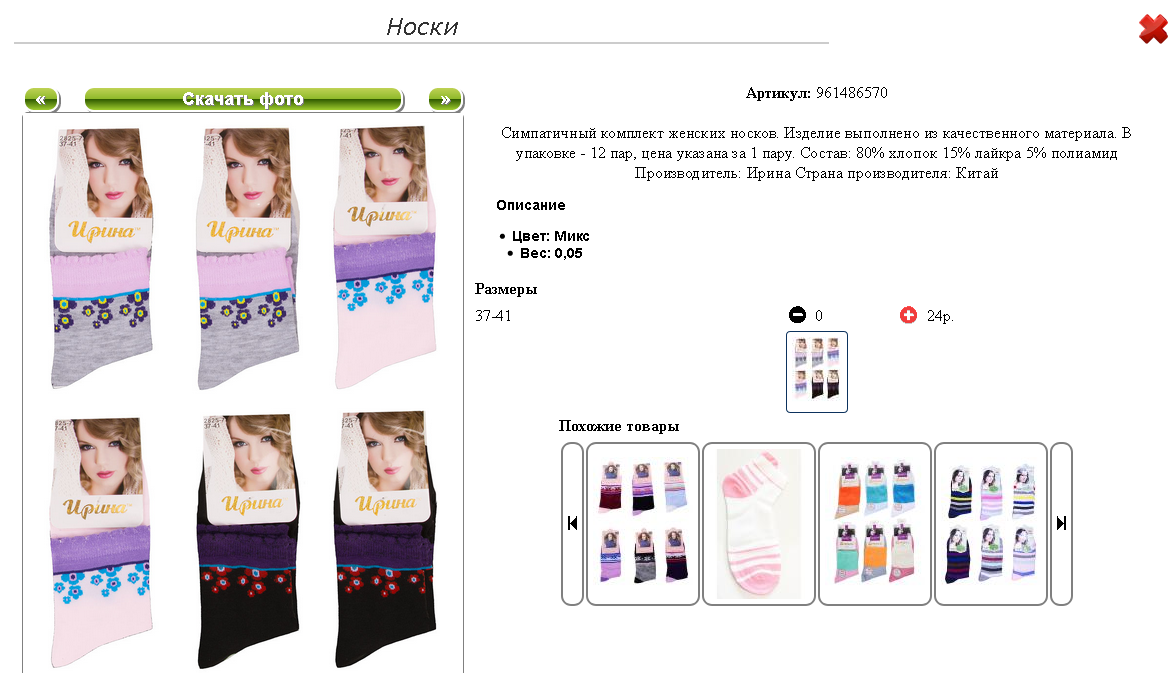Click the red X close icon
The height and width of the screenshot is (673, 1172).
1153,28
